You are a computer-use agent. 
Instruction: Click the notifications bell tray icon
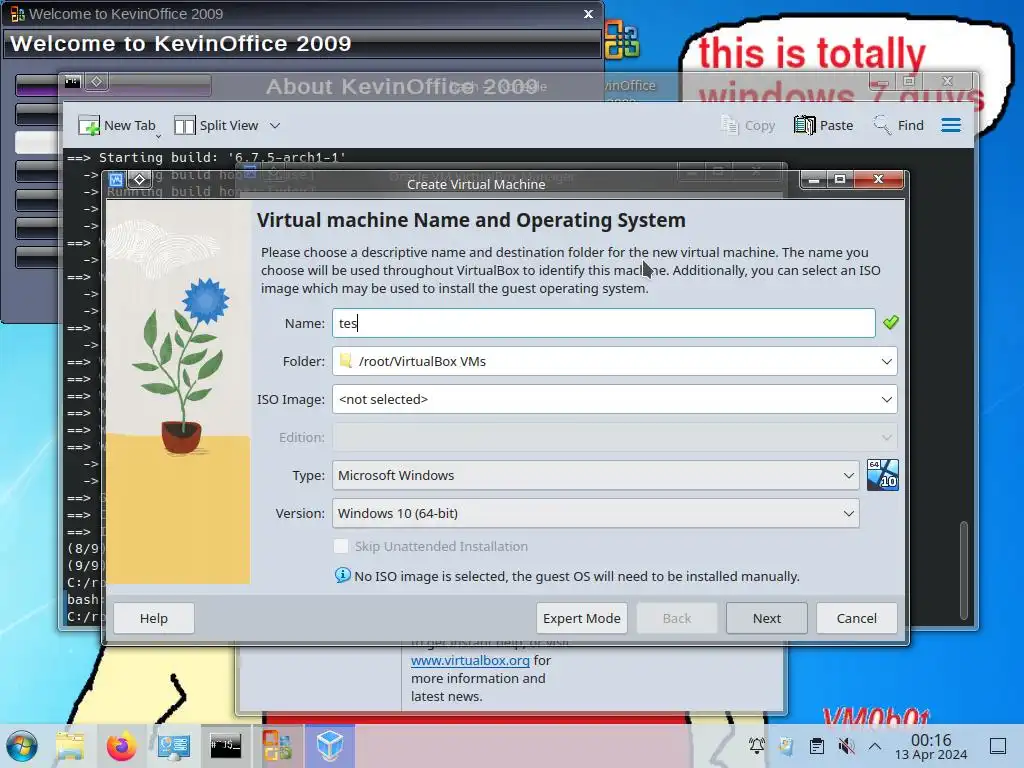pos(756,745)
